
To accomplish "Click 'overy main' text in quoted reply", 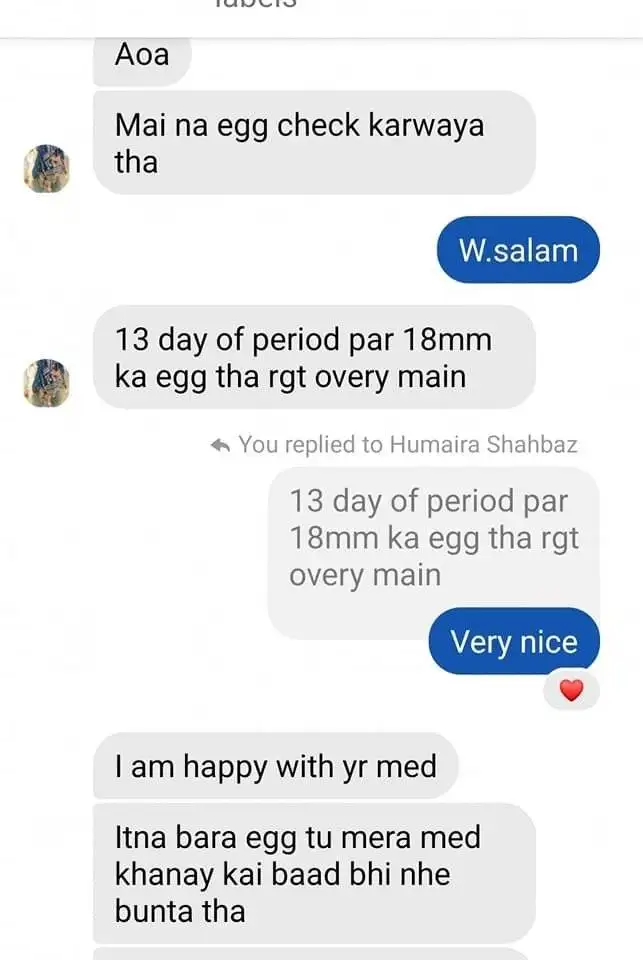I will coord(364,575).
